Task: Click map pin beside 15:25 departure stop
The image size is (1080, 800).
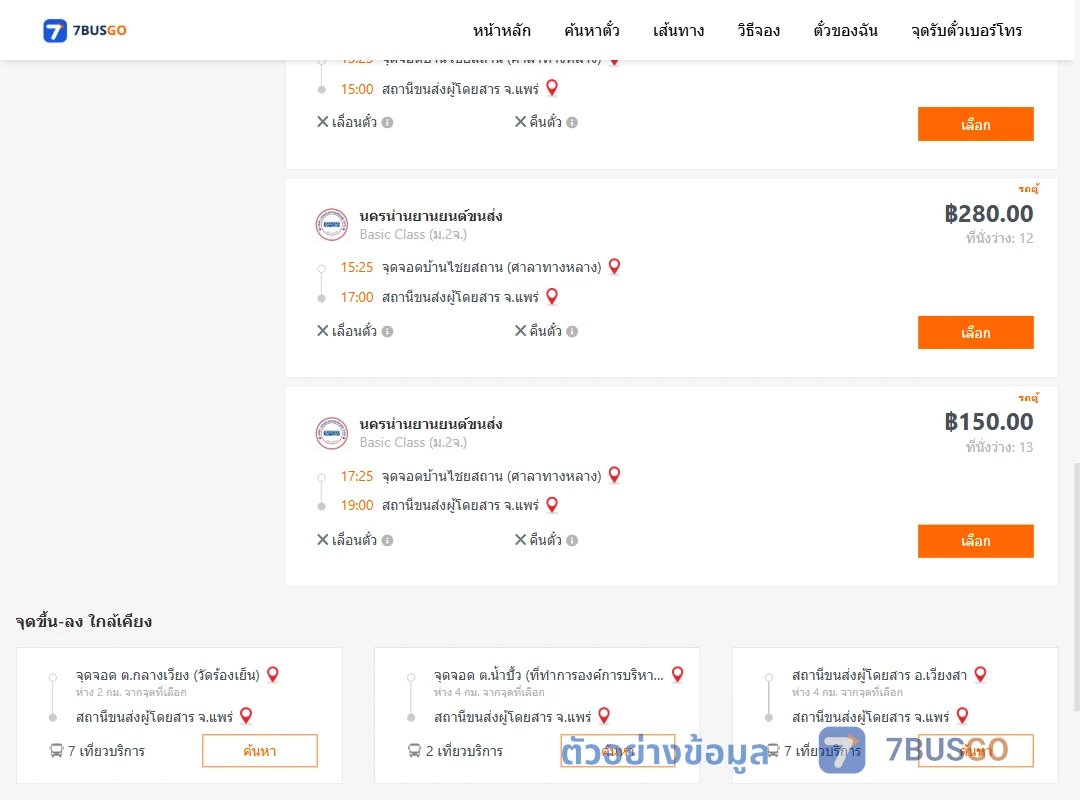Action: [614, 266]
